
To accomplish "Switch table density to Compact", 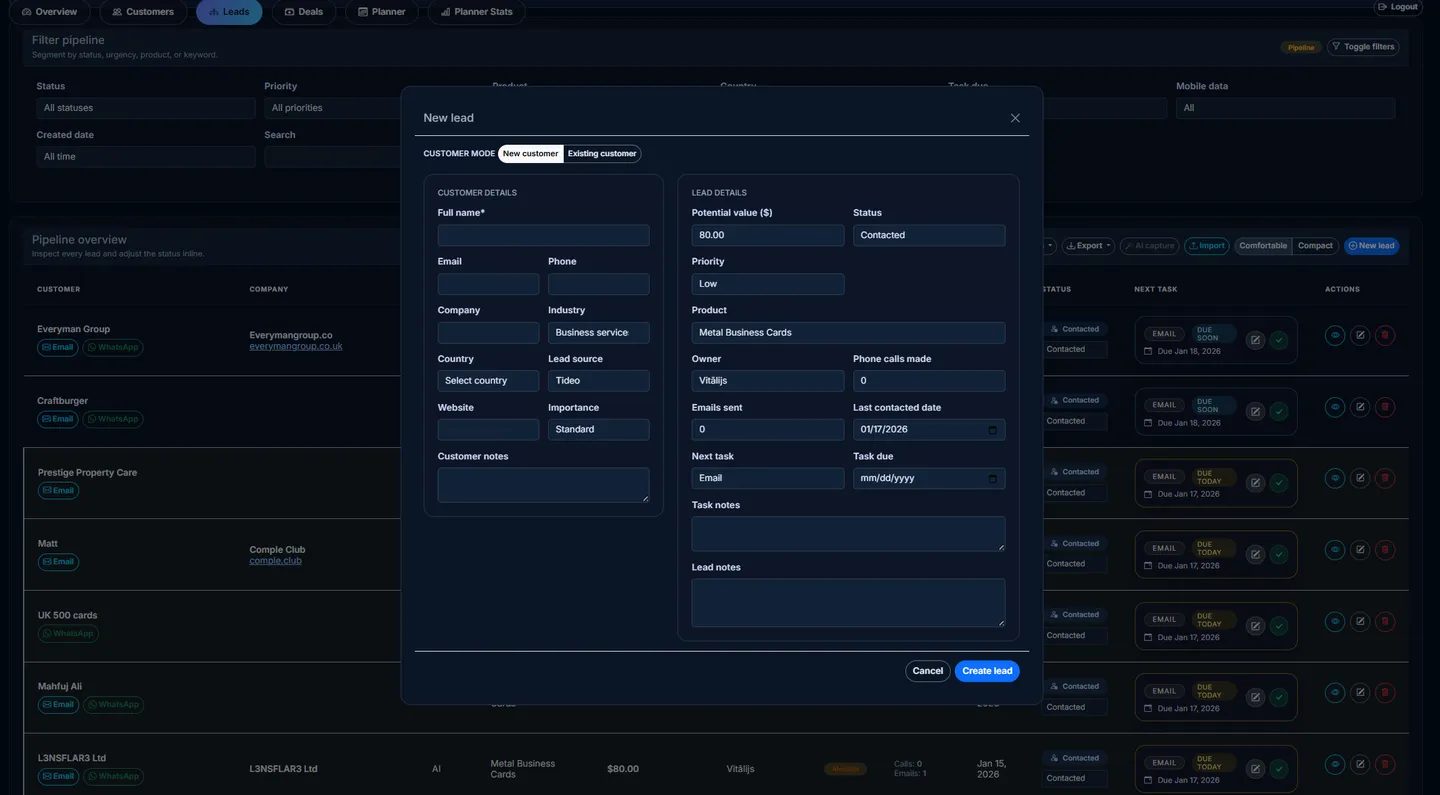I will click(x=1315, y=246).
